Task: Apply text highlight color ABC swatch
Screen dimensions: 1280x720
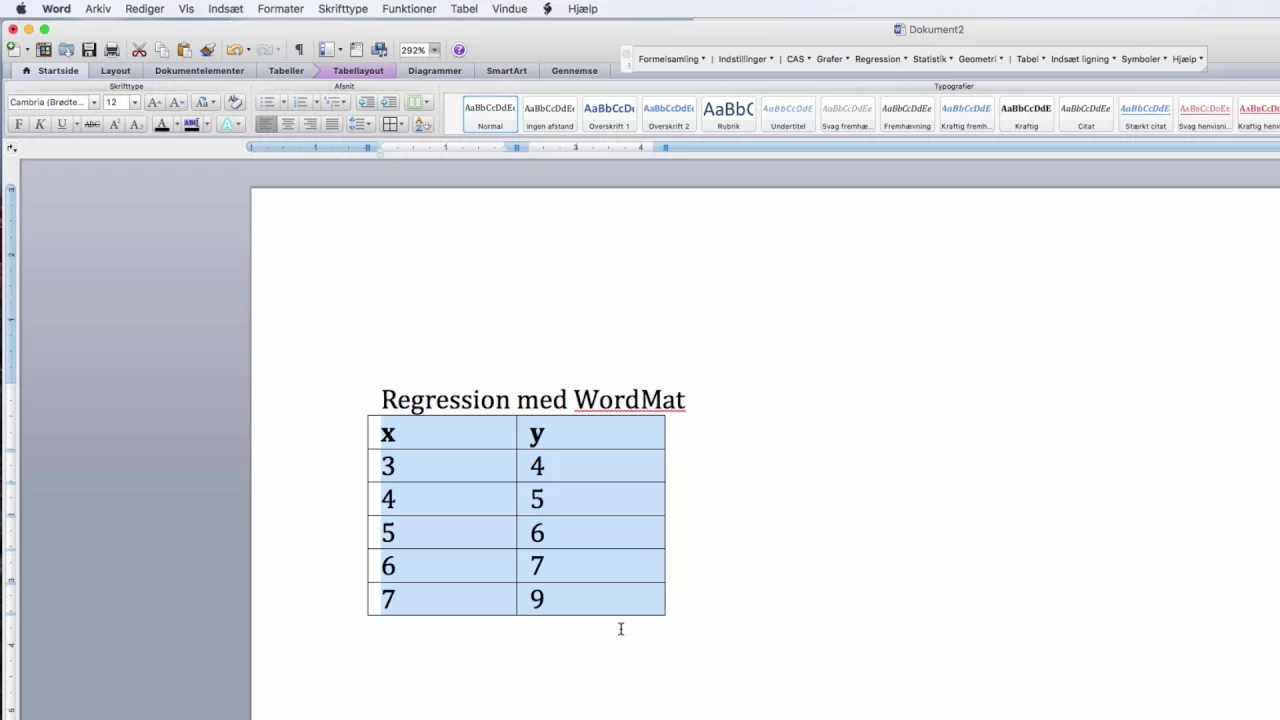Action: pos(191,125)
